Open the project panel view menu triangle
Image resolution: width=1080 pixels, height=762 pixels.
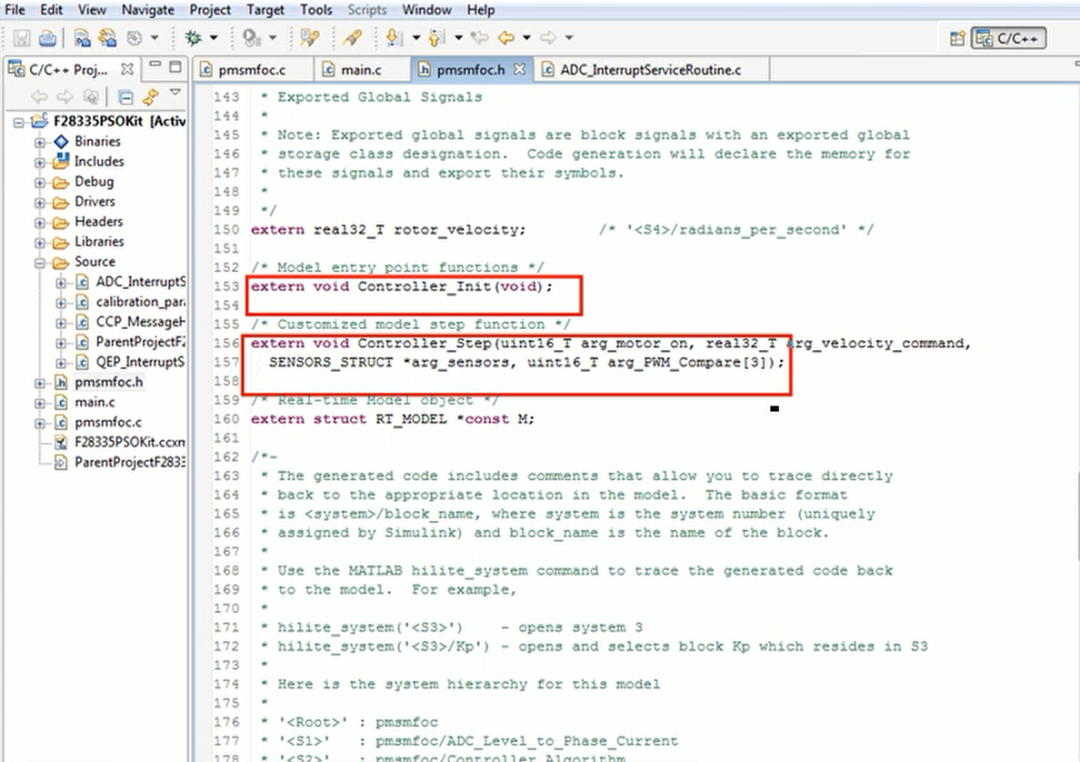click(176, 92)
